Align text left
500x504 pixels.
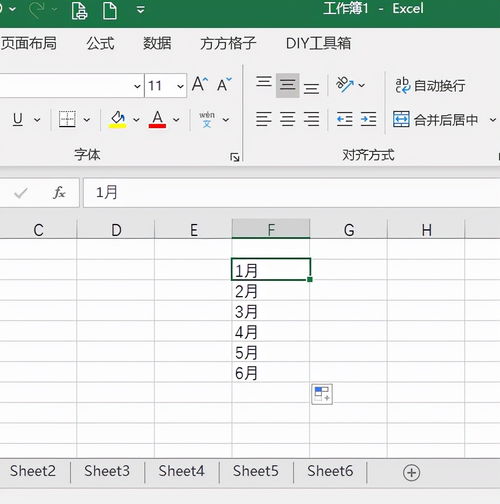tap(264, 119)
